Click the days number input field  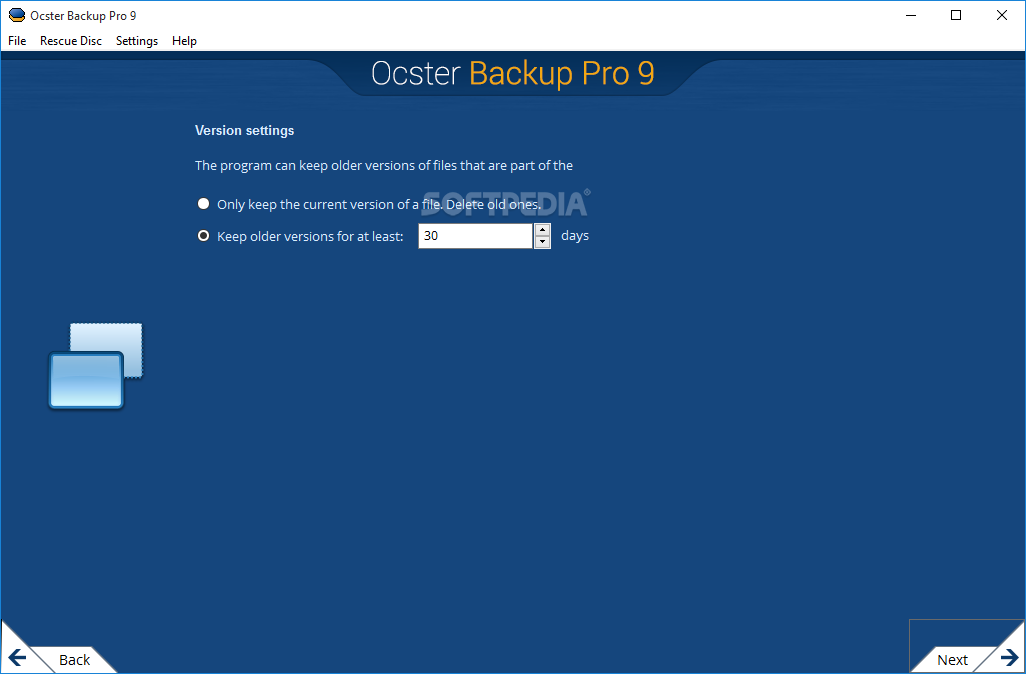[x=476, y=236]
